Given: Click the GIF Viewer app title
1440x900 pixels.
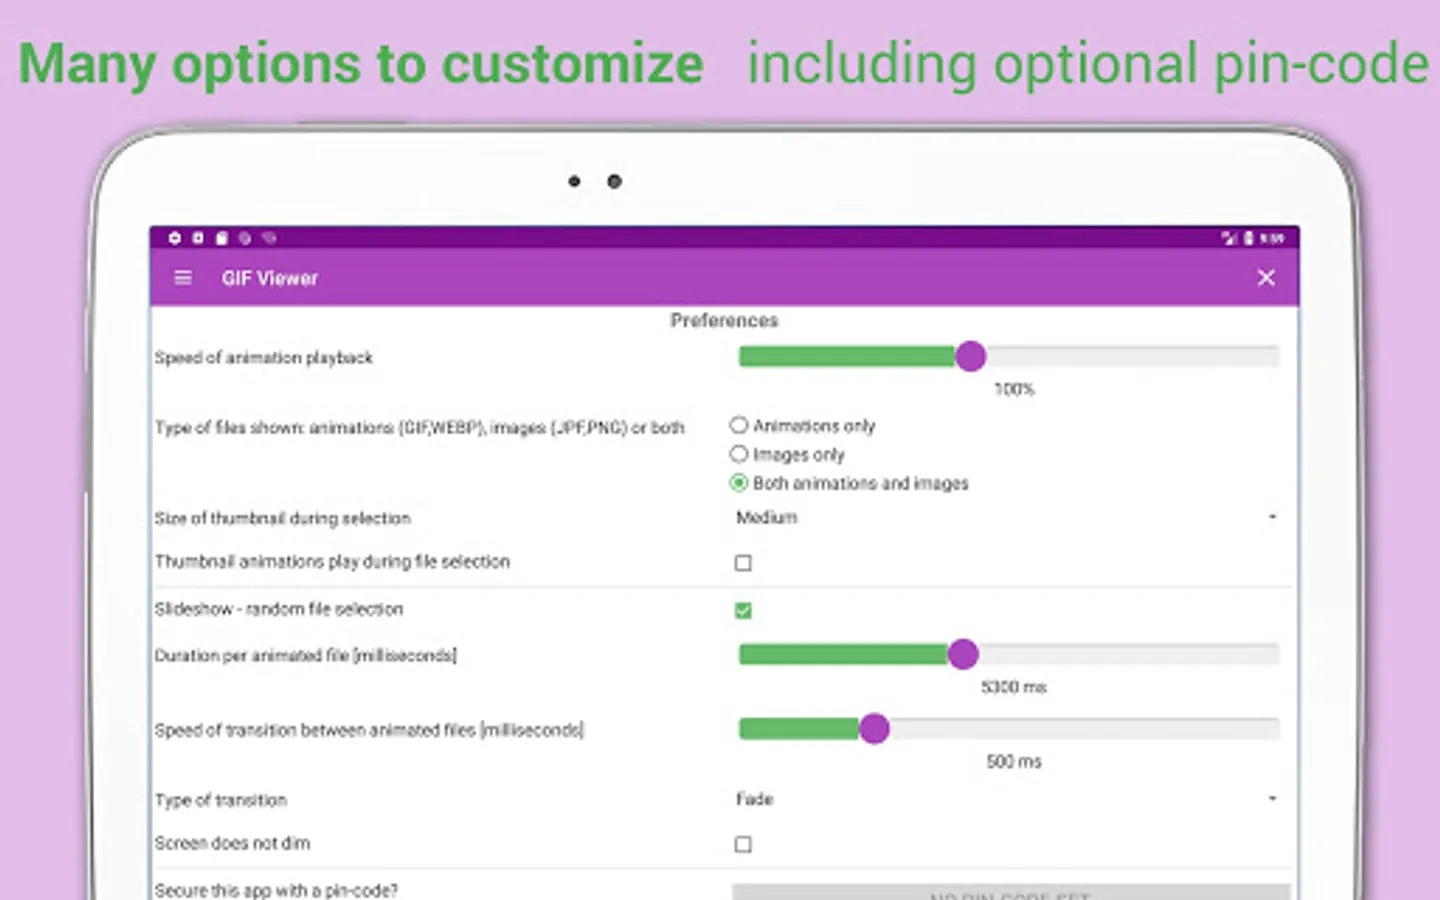Looking at the screenshot, I should tap(270, 279).
